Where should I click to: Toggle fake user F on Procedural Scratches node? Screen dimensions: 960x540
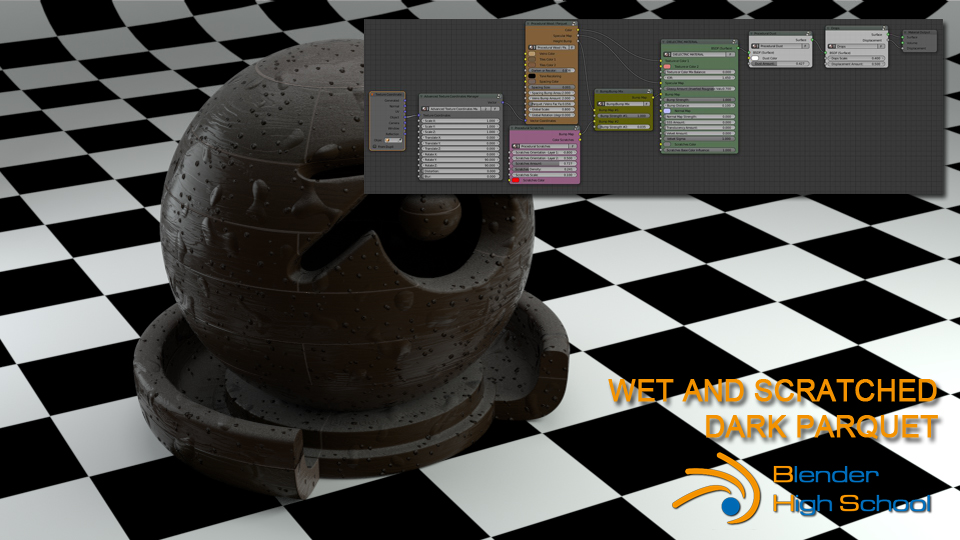[x=572, y=146]
